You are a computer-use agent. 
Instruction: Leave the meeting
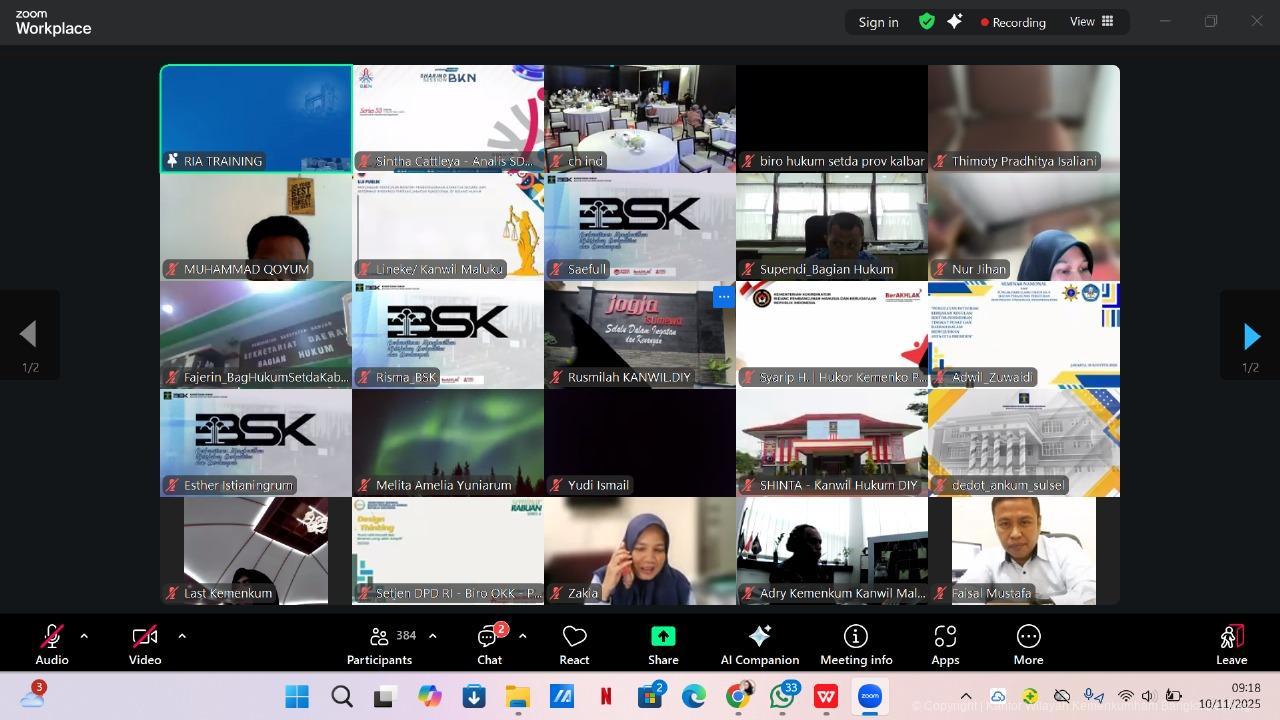click(x=1231, y=644)
